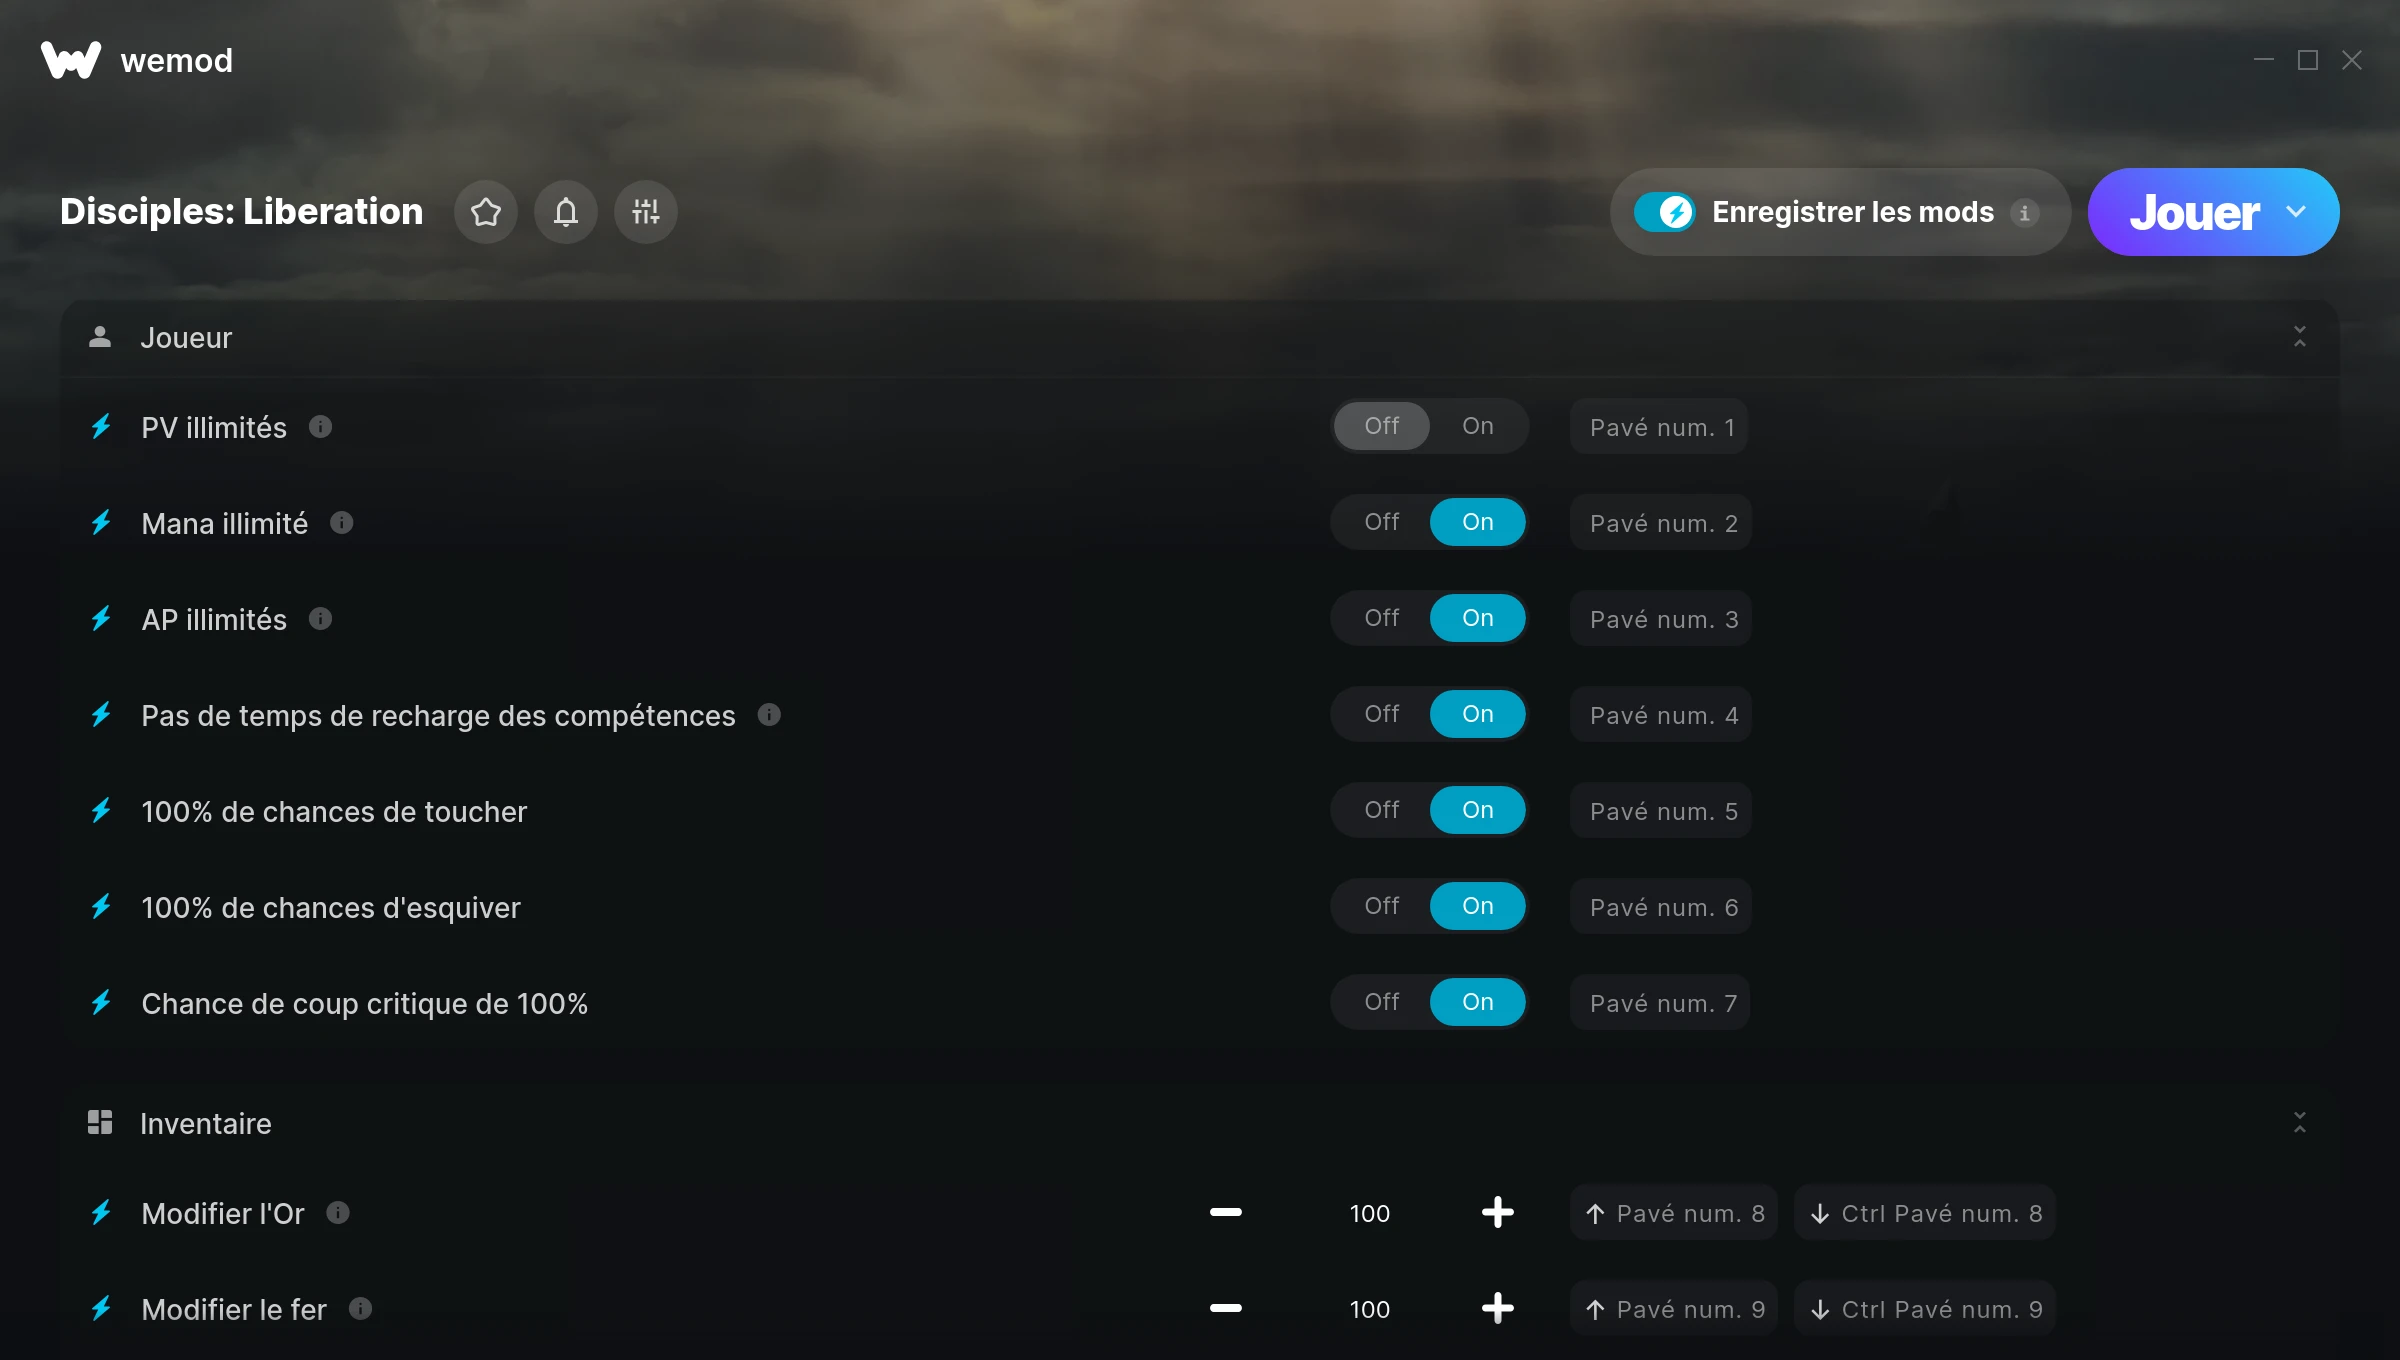The width and height of the screenshot is (2400, 1360).
Task: Show info icon next to Mana illimité
Action: [x=342, y=523]
